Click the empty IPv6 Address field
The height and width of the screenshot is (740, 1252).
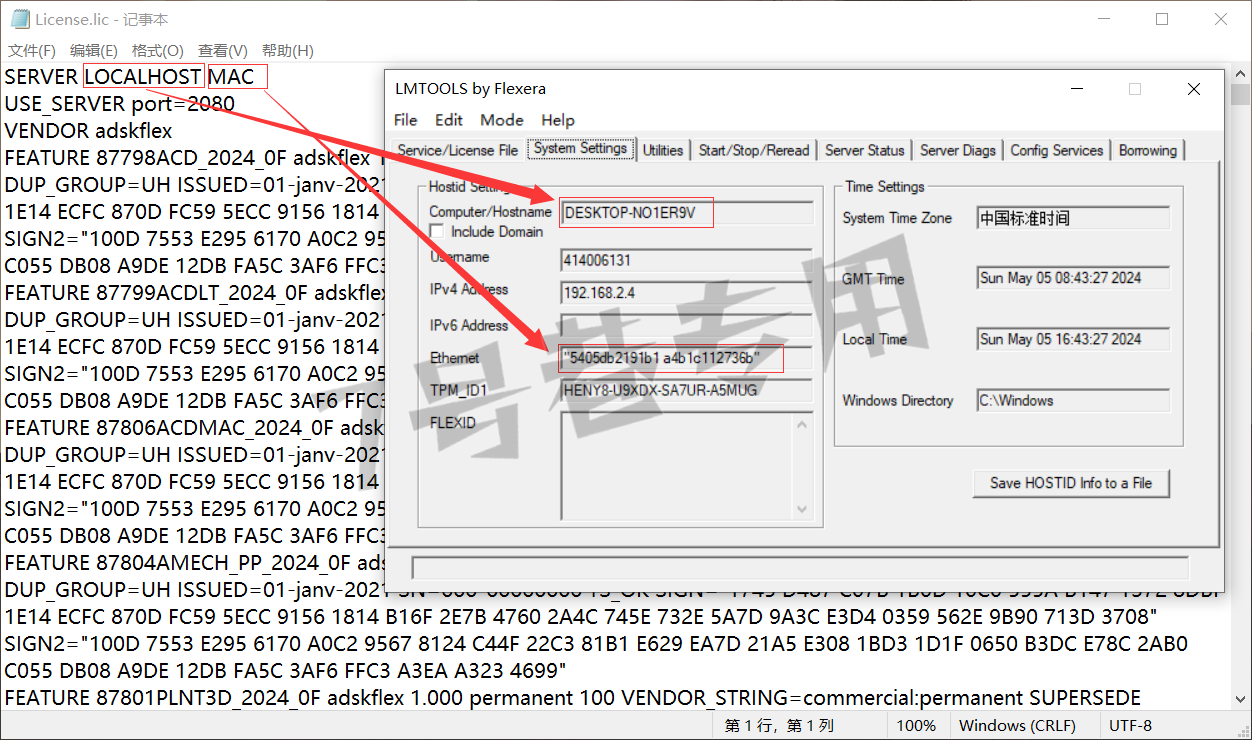pos(687,325)
